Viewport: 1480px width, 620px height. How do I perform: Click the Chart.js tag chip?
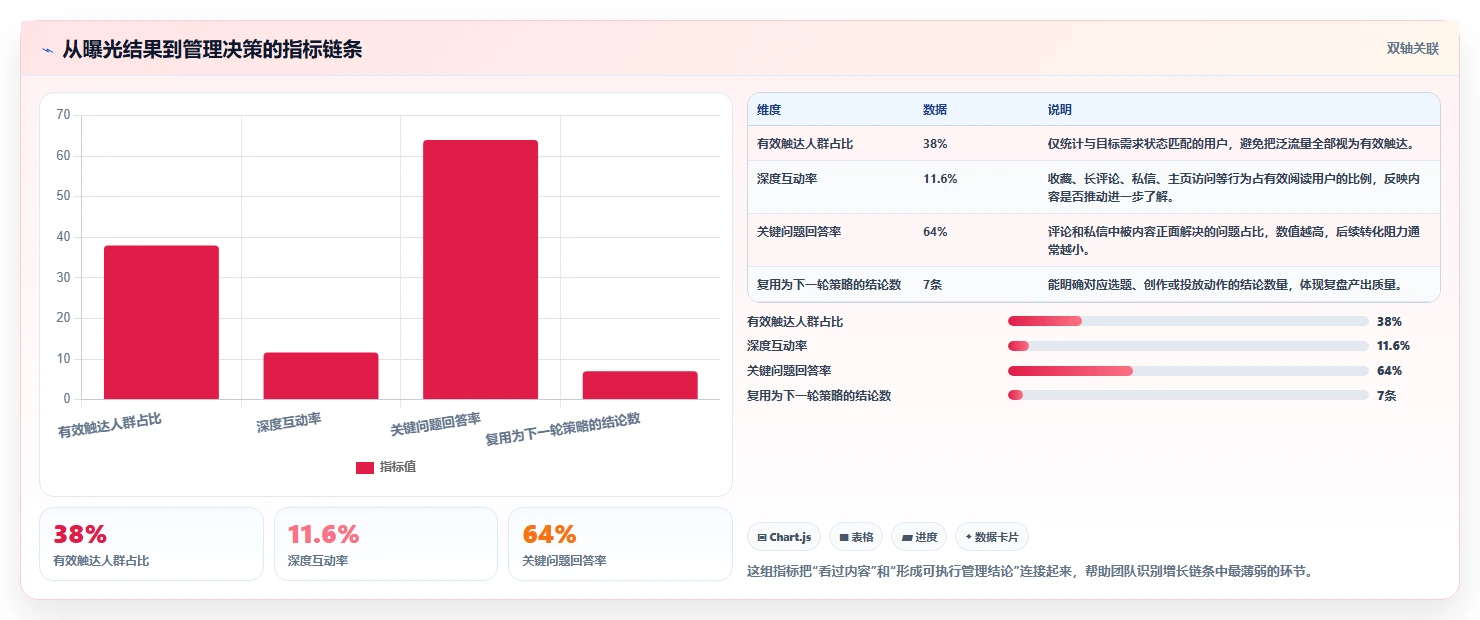(x=784, y=537)
